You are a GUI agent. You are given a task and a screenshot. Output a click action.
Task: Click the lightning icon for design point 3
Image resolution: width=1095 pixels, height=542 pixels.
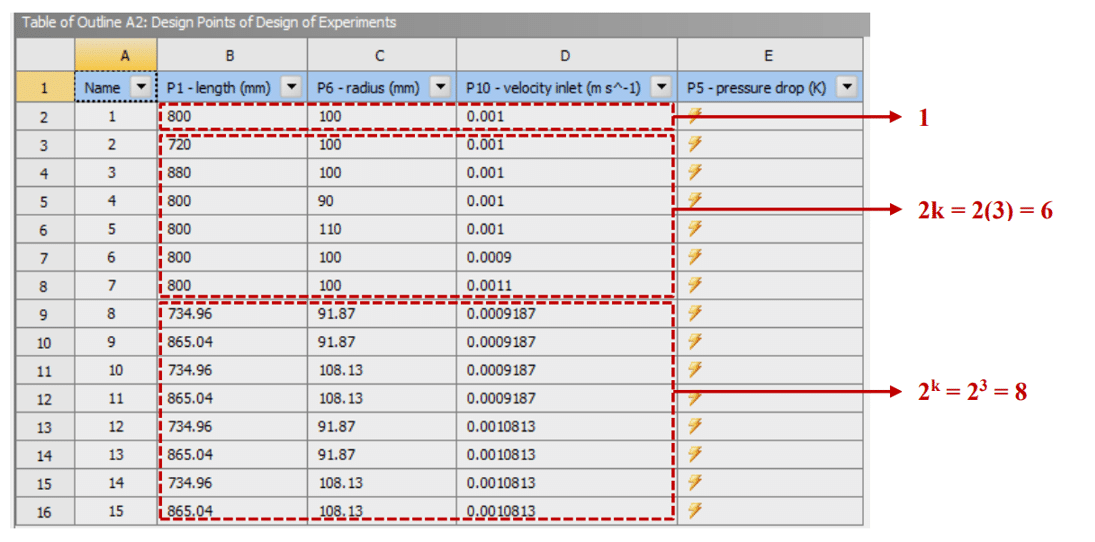(x=693, y=173)
